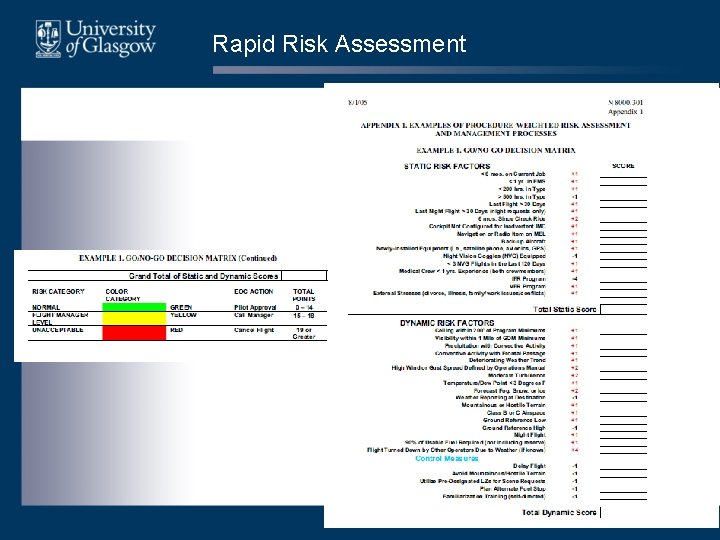Click the 'Familiarization Training' control measure row
Viewport: 720px width, 540px height.
point(494,496)
